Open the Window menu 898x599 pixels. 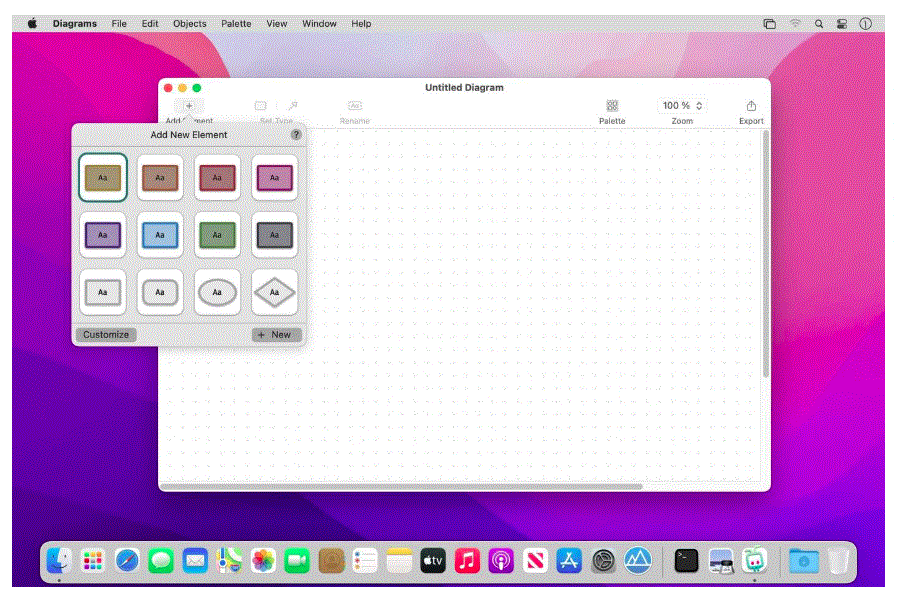coord(319,23)
